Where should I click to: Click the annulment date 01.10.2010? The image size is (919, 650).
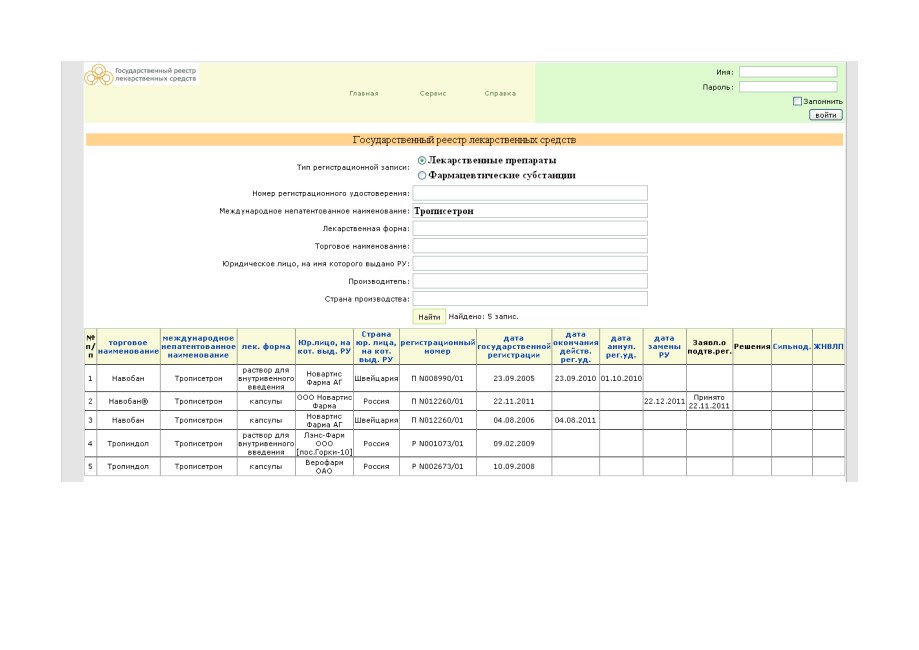tap(621, 379)
